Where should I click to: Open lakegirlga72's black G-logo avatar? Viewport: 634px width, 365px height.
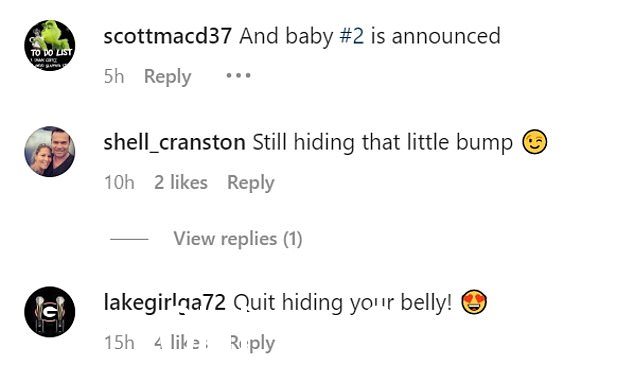[x=50, y=312]
